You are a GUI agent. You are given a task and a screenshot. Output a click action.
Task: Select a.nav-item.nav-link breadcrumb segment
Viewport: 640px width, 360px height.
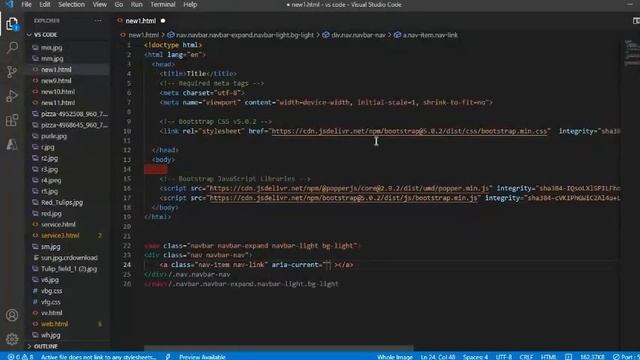(430, 35)
